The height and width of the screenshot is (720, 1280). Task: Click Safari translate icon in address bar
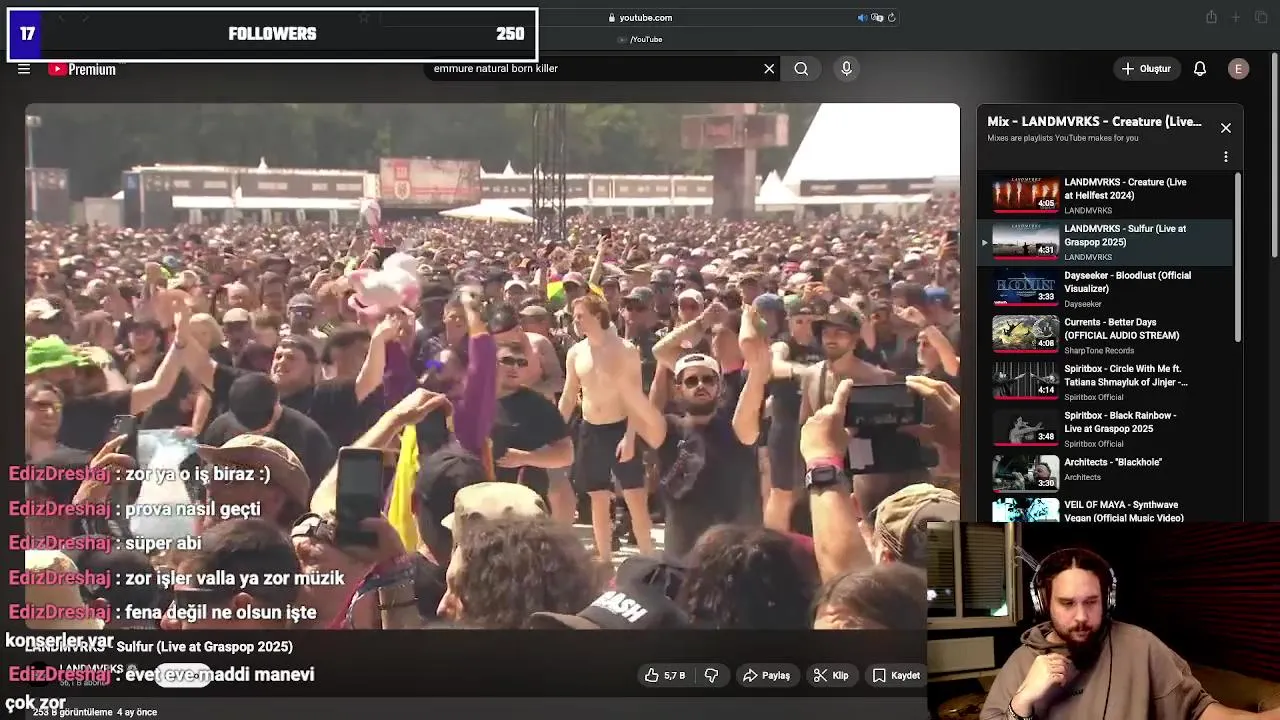(877, 18)
